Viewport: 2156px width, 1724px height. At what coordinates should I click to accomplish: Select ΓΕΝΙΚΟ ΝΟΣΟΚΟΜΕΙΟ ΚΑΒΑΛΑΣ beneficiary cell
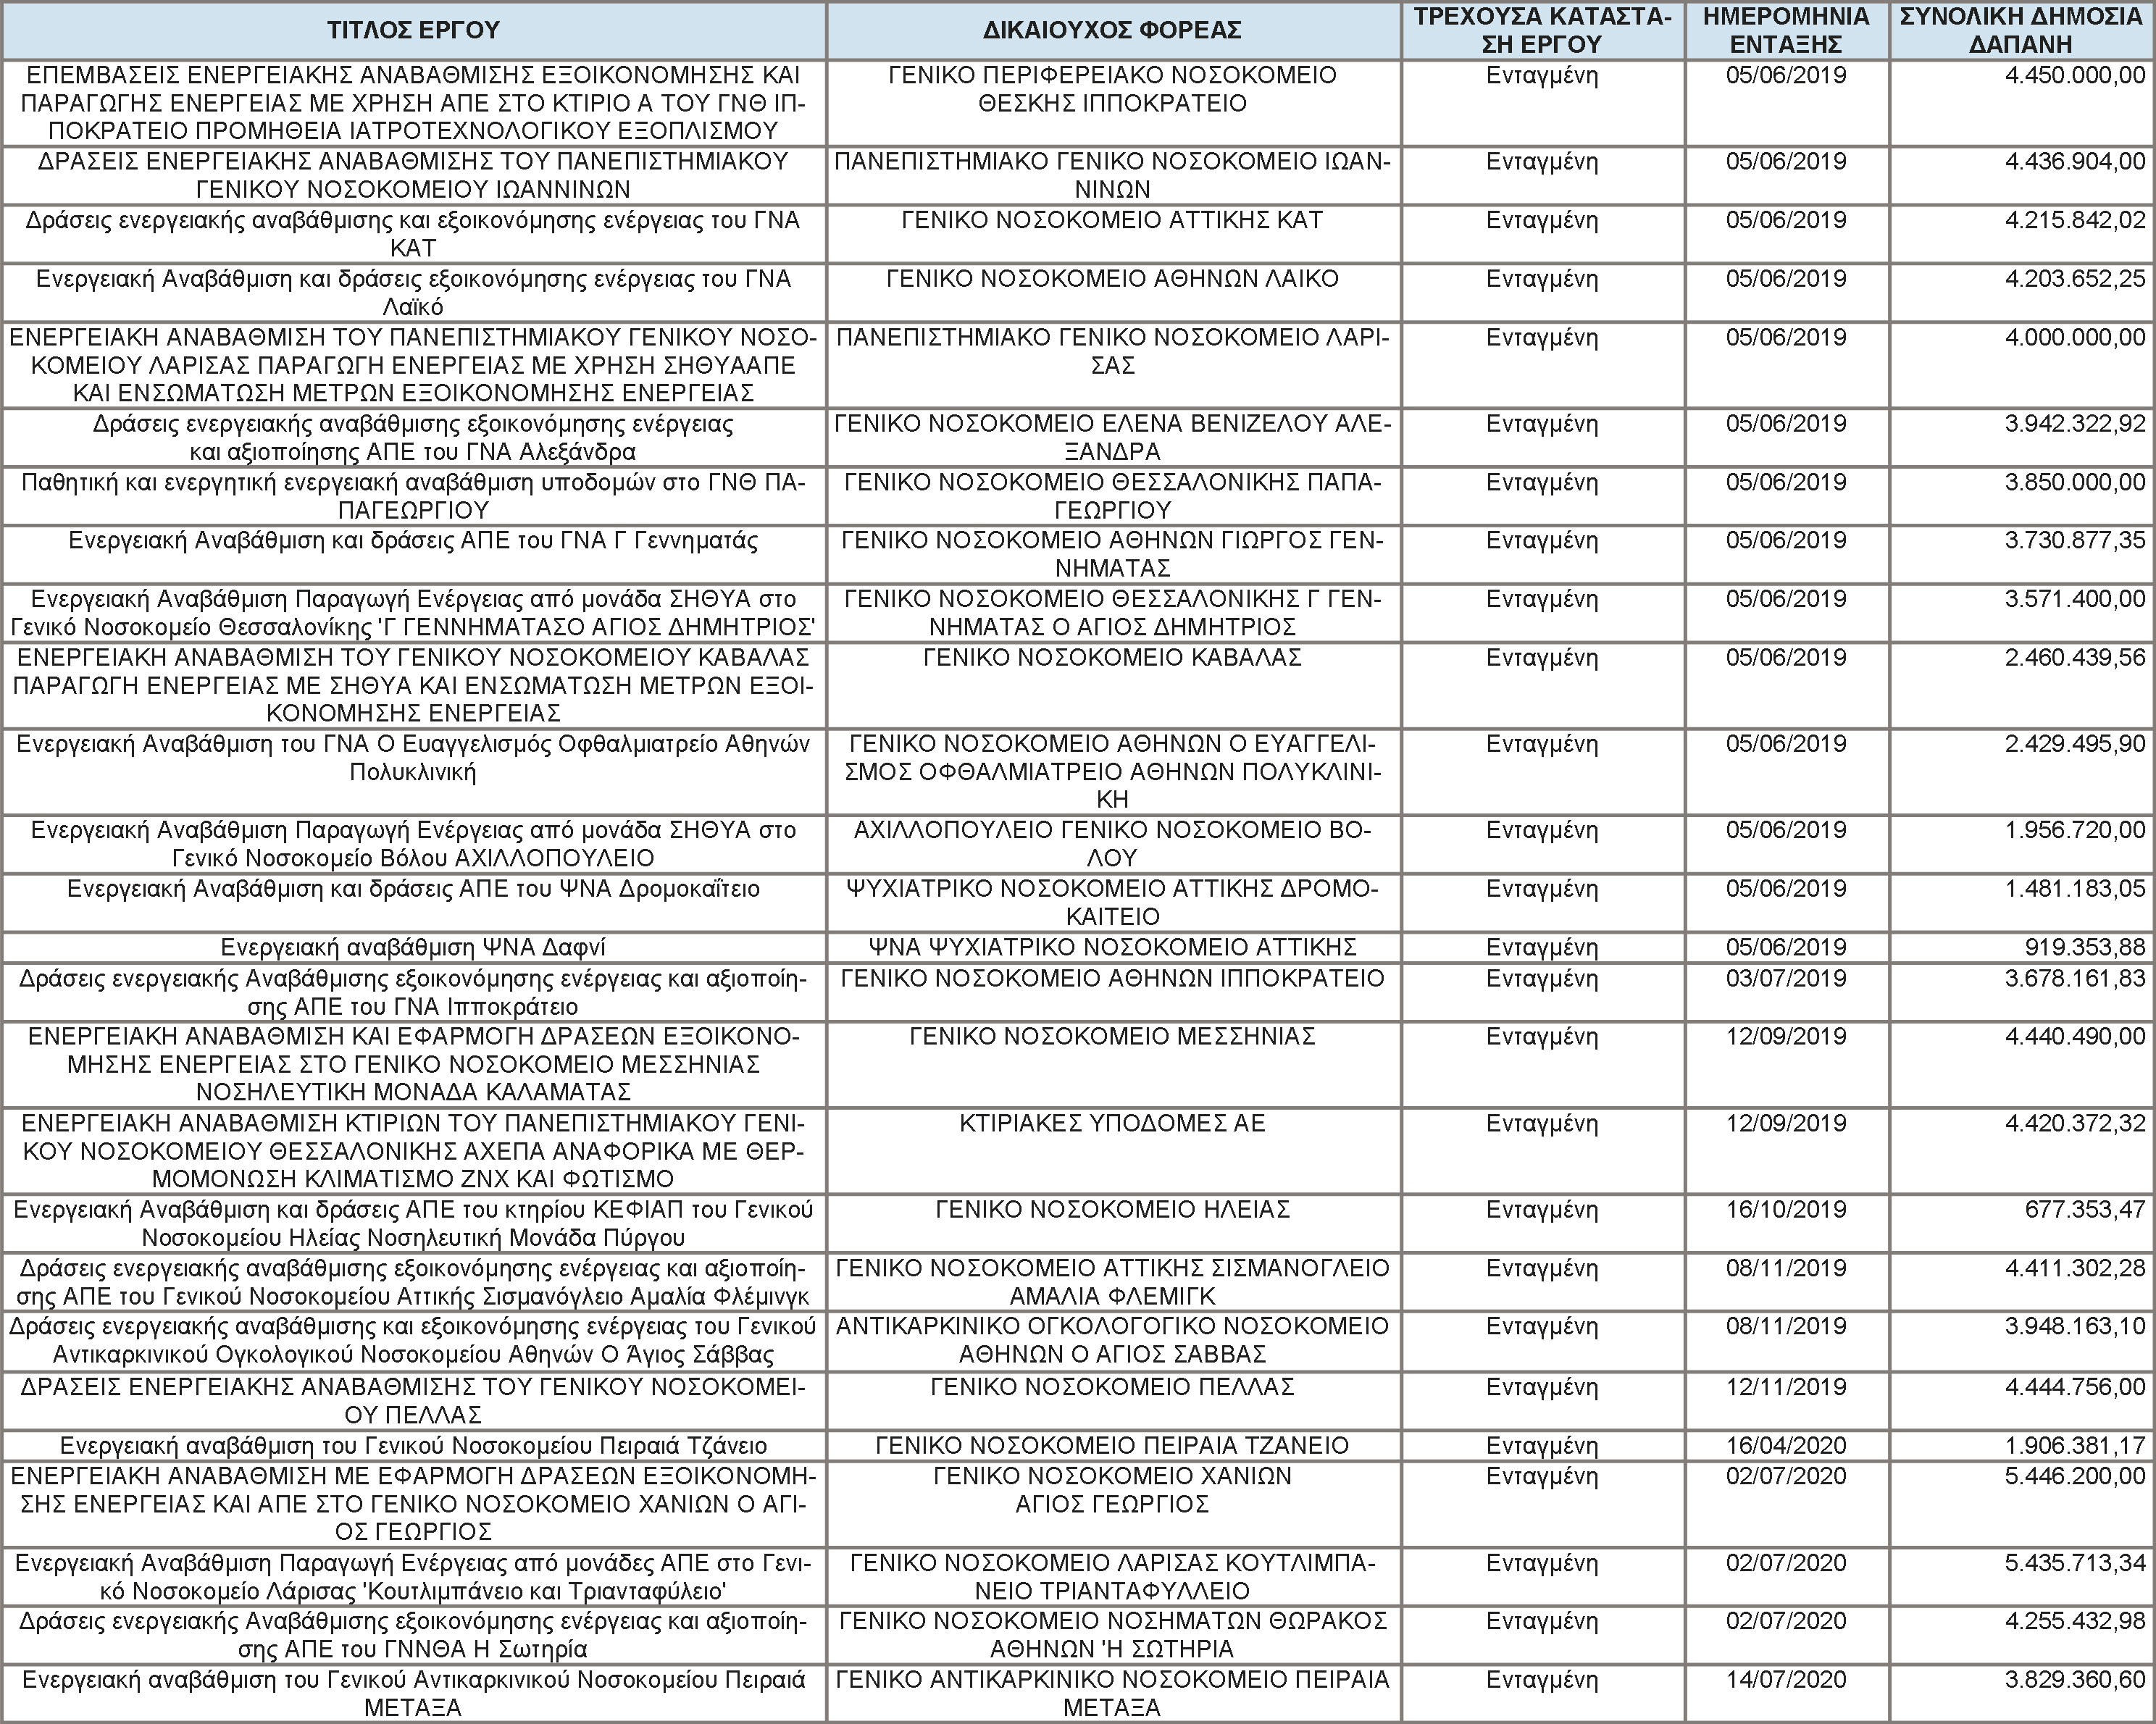click(x=1112, y=658)
